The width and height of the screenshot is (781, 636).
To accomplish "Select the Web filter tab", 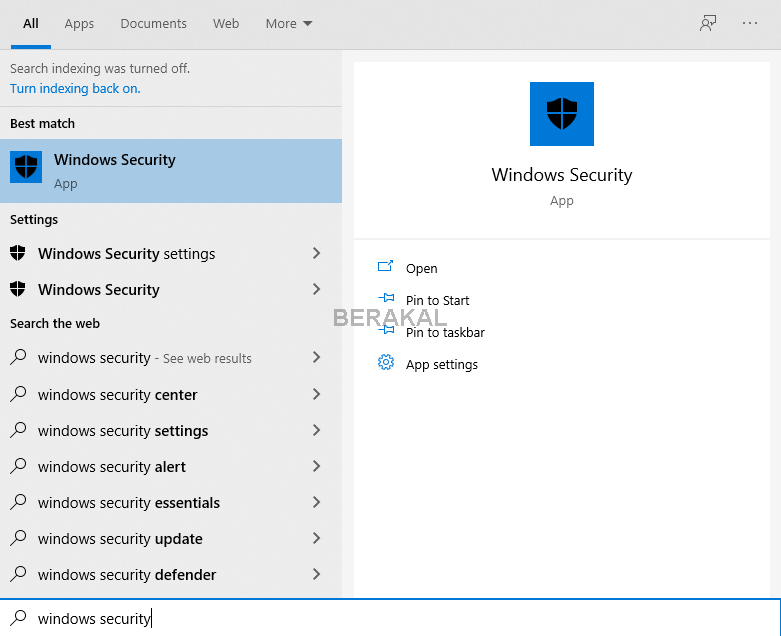I will (x=226, y=23).
